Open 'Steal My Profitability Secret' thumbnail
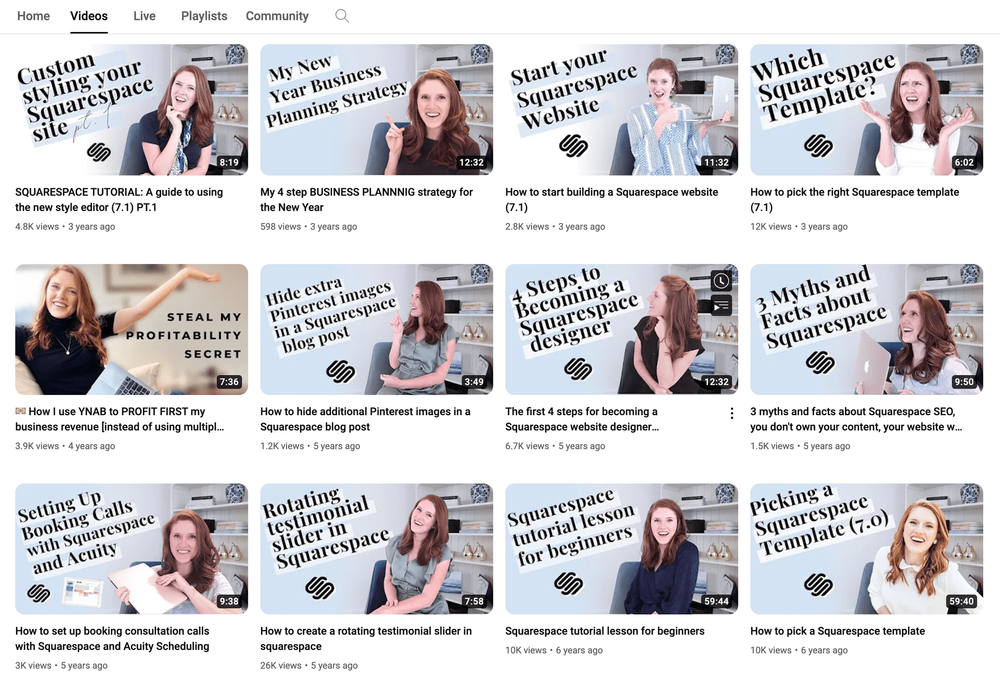 [131, 329]
